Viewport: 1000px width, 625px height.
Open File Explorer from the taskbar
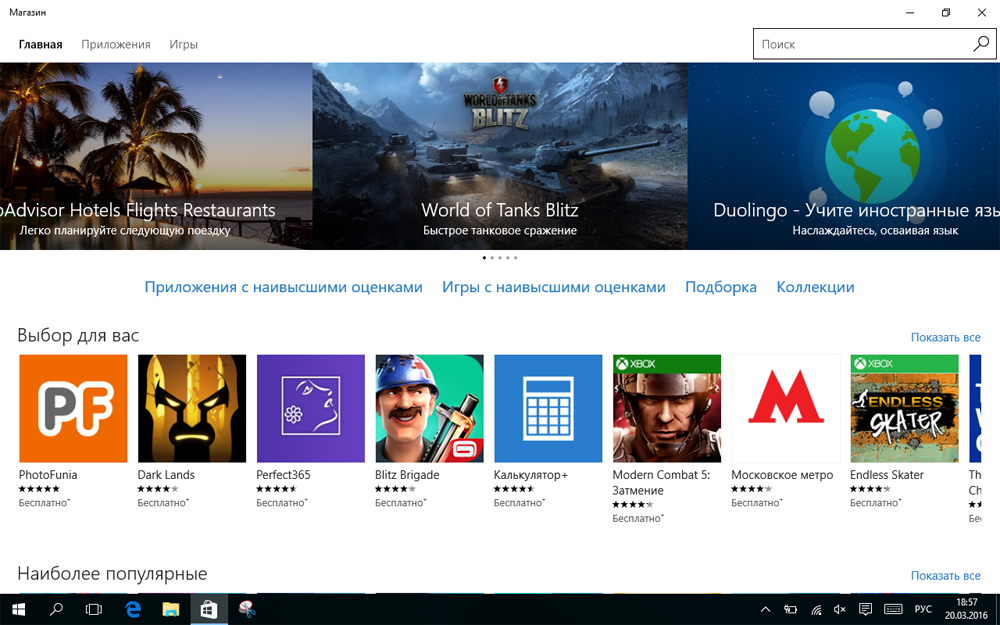coord(170,610)
